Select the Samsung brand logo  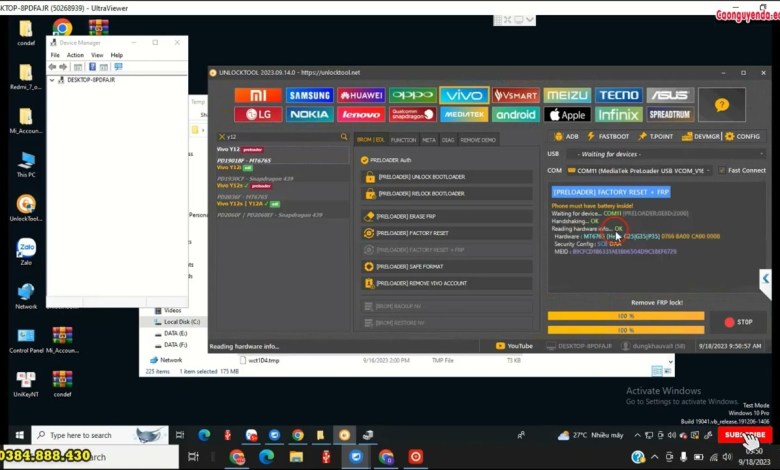coord(309,95)
